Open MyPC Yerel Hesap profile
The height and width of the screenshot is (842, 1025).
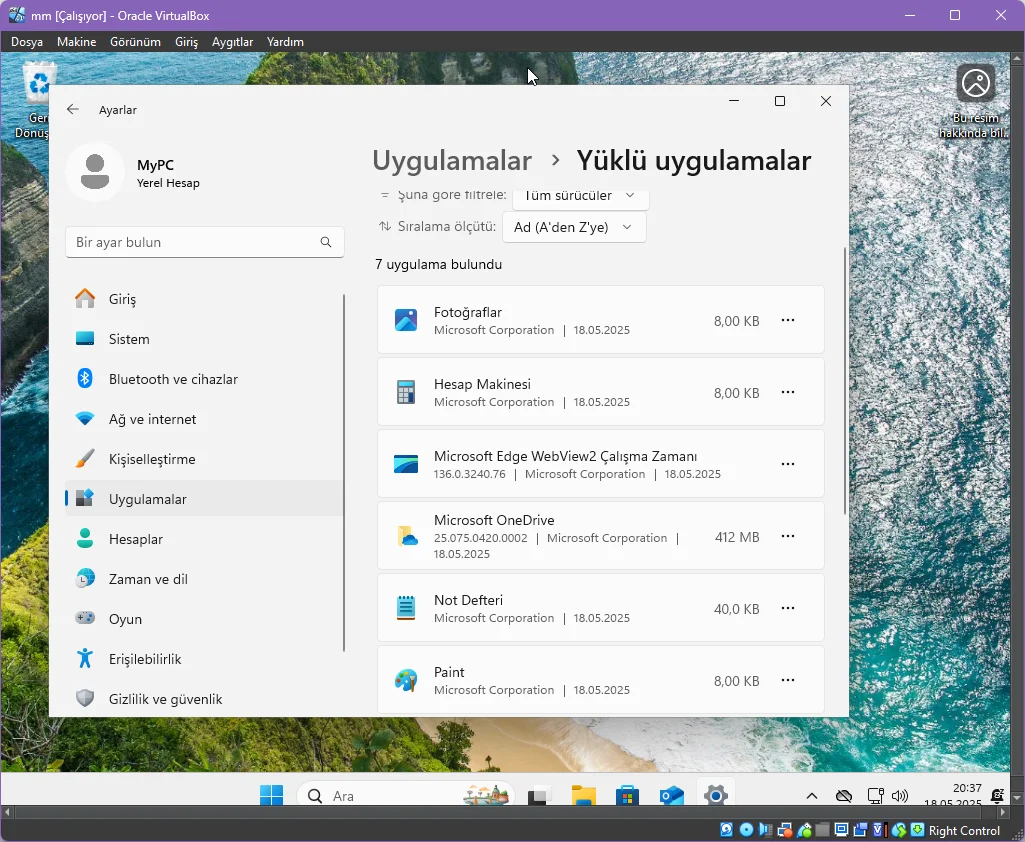tap(134, 173)
